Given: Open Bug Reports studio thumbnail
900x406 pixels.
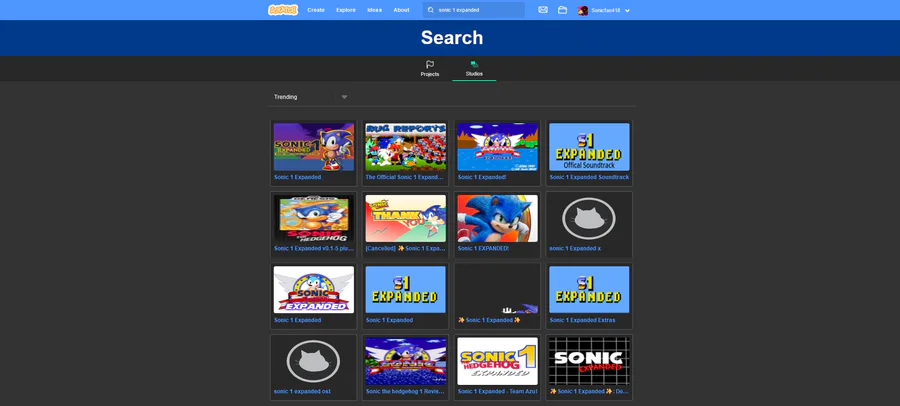Looking at the screenshot, I should (x=405, y=146).
